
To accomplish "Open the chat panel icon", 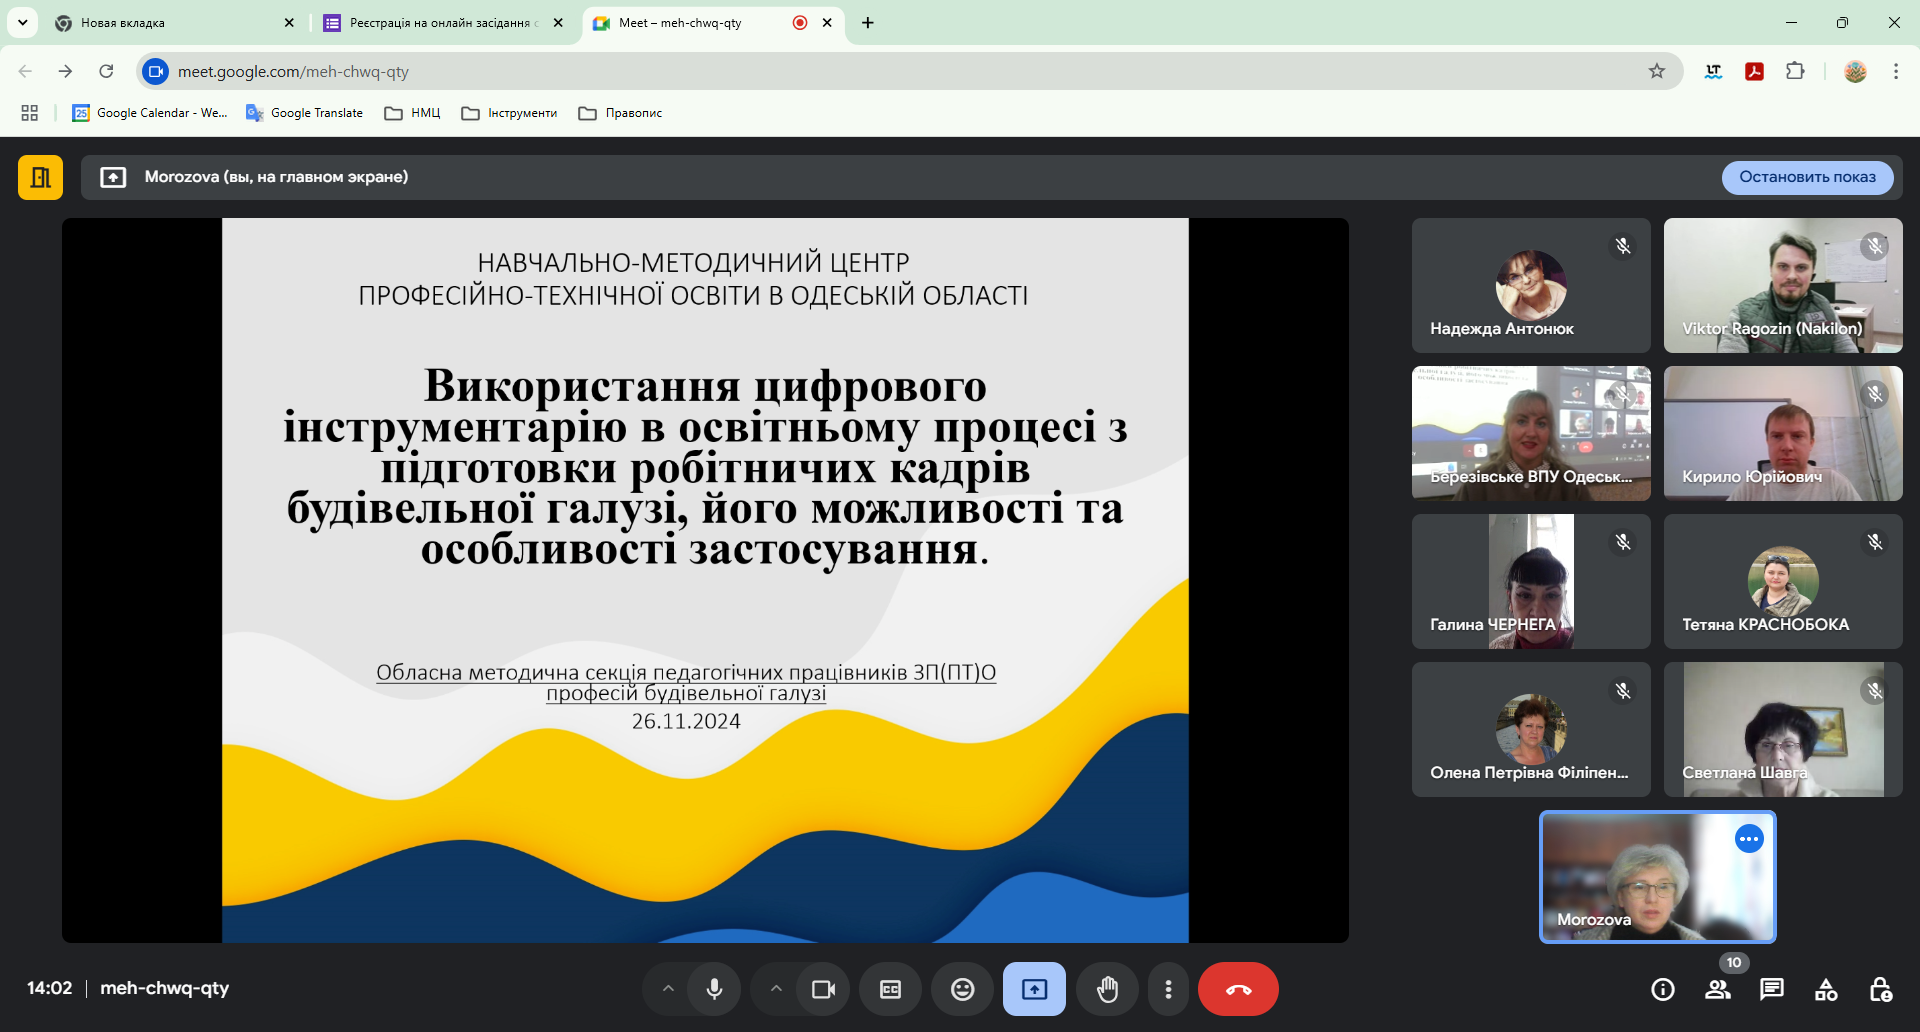I will pyautogui.click(x=1771, y=989).
